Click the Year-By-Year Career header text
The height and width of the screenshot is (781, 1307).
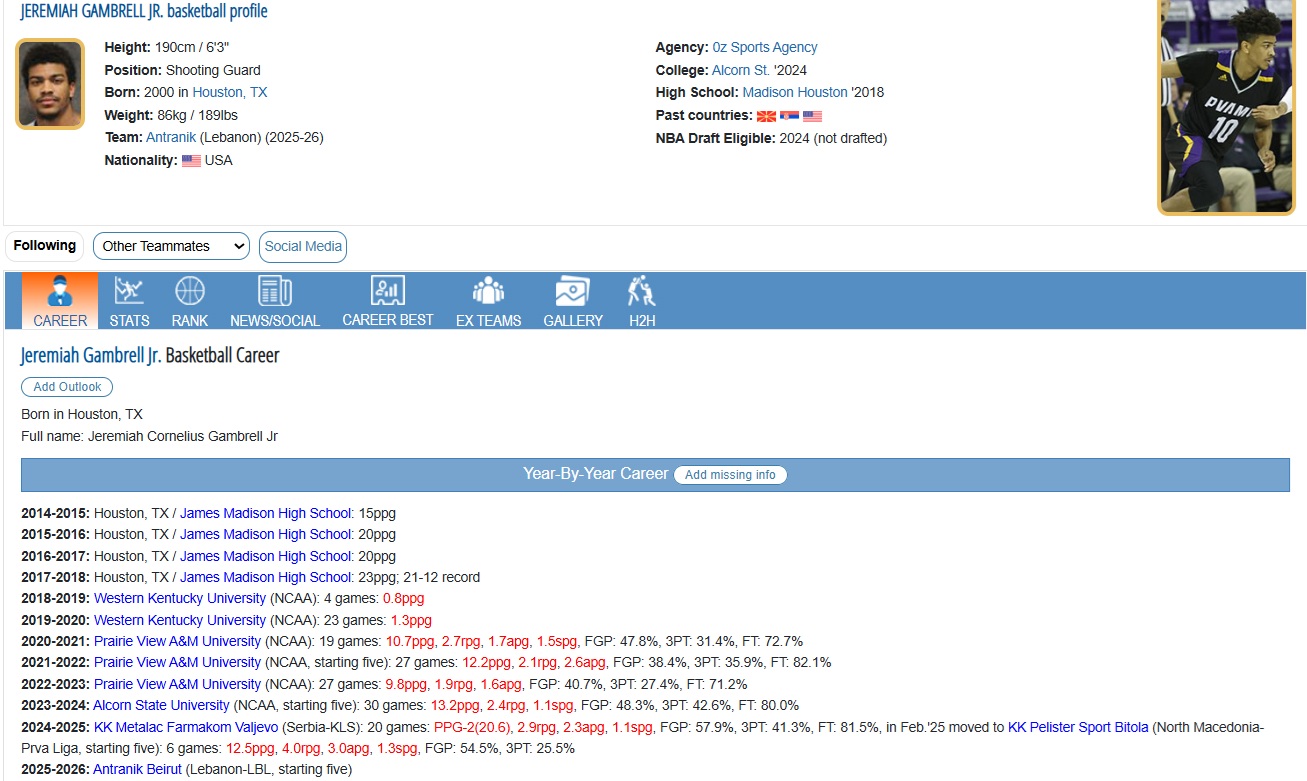tap(595, 474)
